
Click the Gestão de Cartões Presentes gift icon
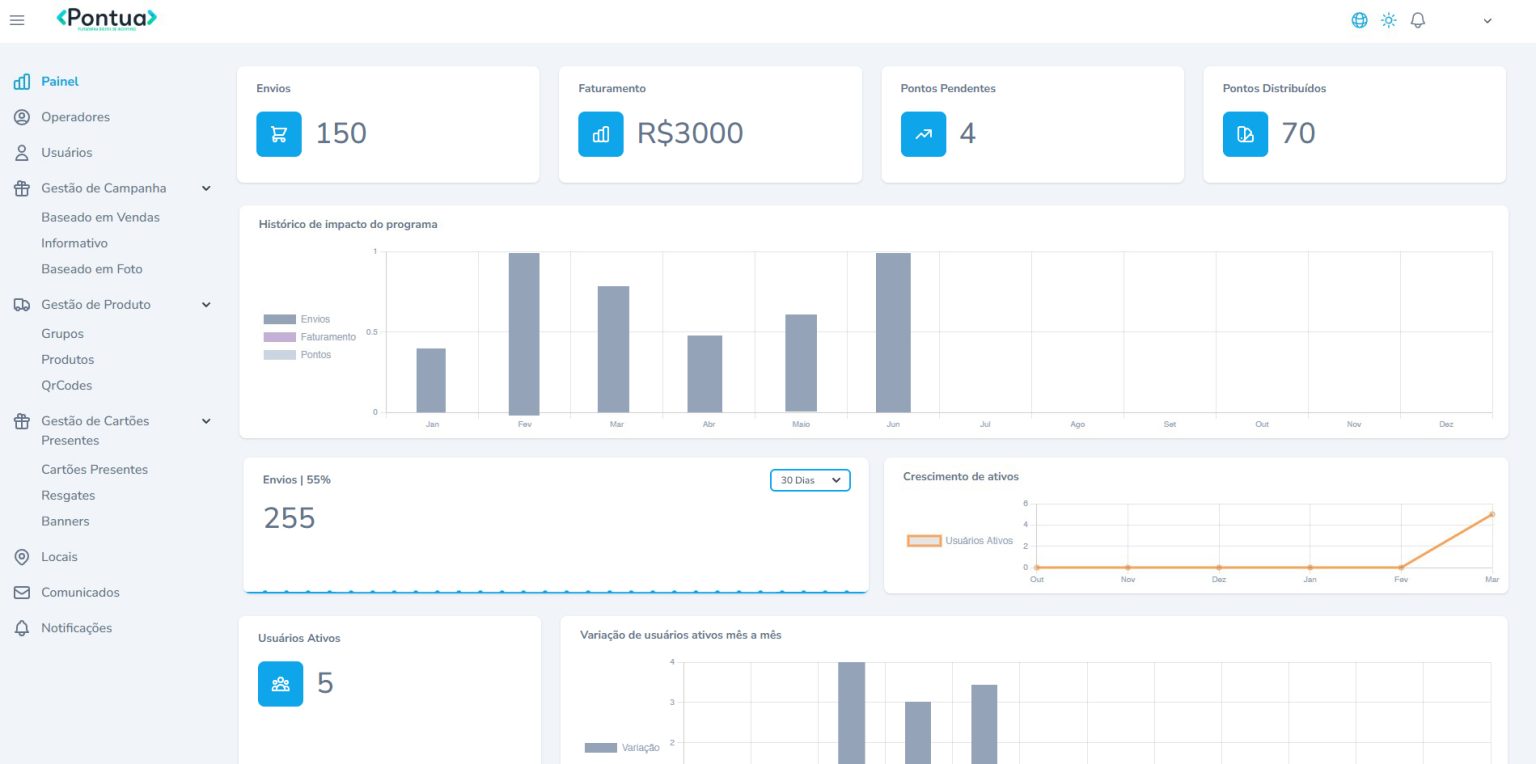pos(22,421)
